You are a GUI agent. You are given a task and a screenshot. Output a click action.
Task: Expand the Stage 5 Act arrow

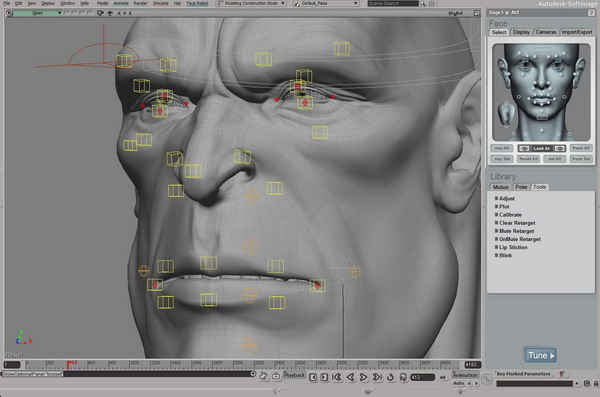[x=507, y=13]
